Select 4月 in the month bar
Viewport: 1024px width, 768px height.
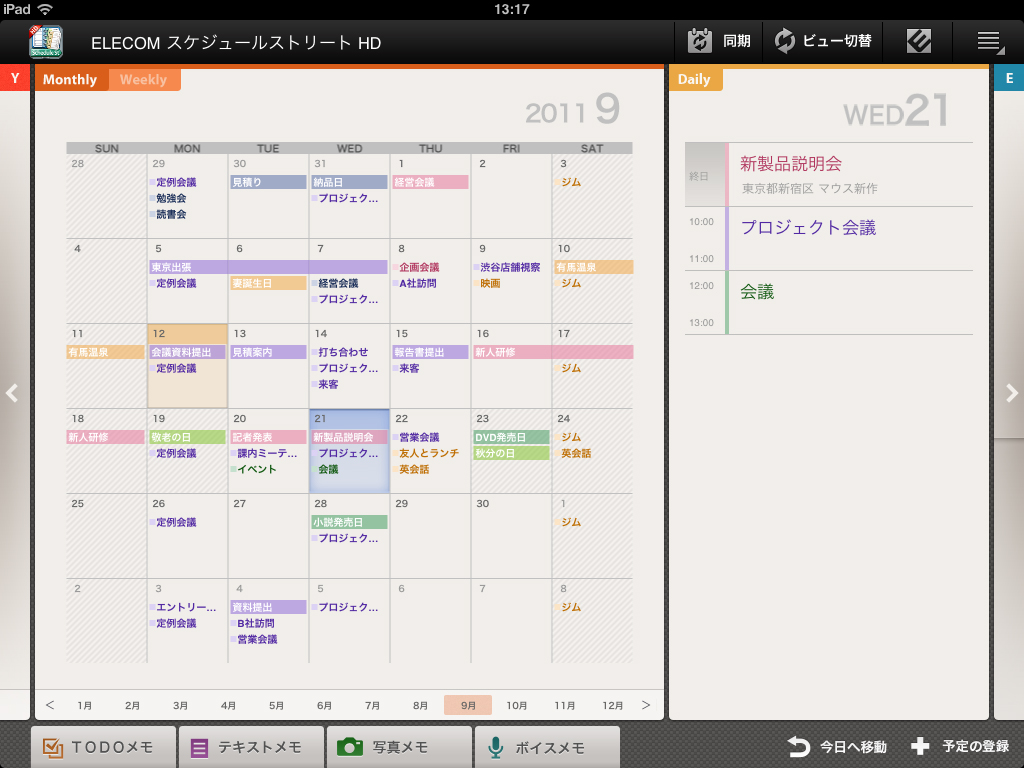(228, 705)
